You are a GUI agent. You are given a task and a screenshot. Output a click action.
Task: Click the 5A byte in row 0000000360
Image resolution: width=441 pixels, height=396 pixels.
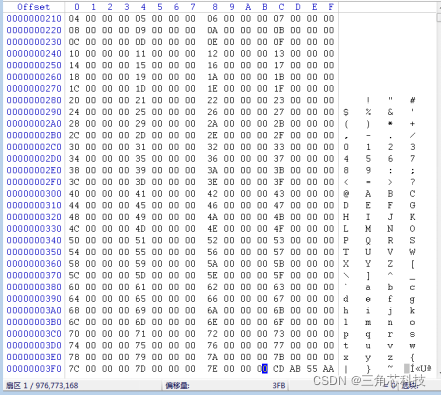click(212, 264)
